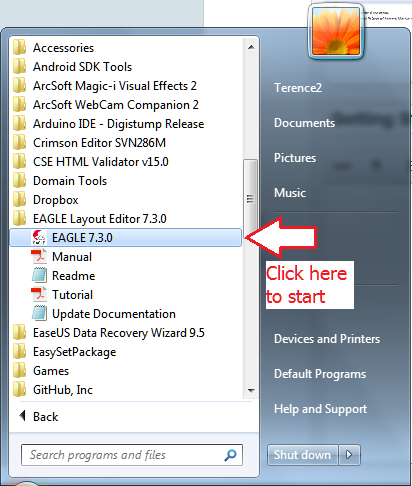Open Terence2 user folder
The image size is (412, 486).
pos(298,88)
